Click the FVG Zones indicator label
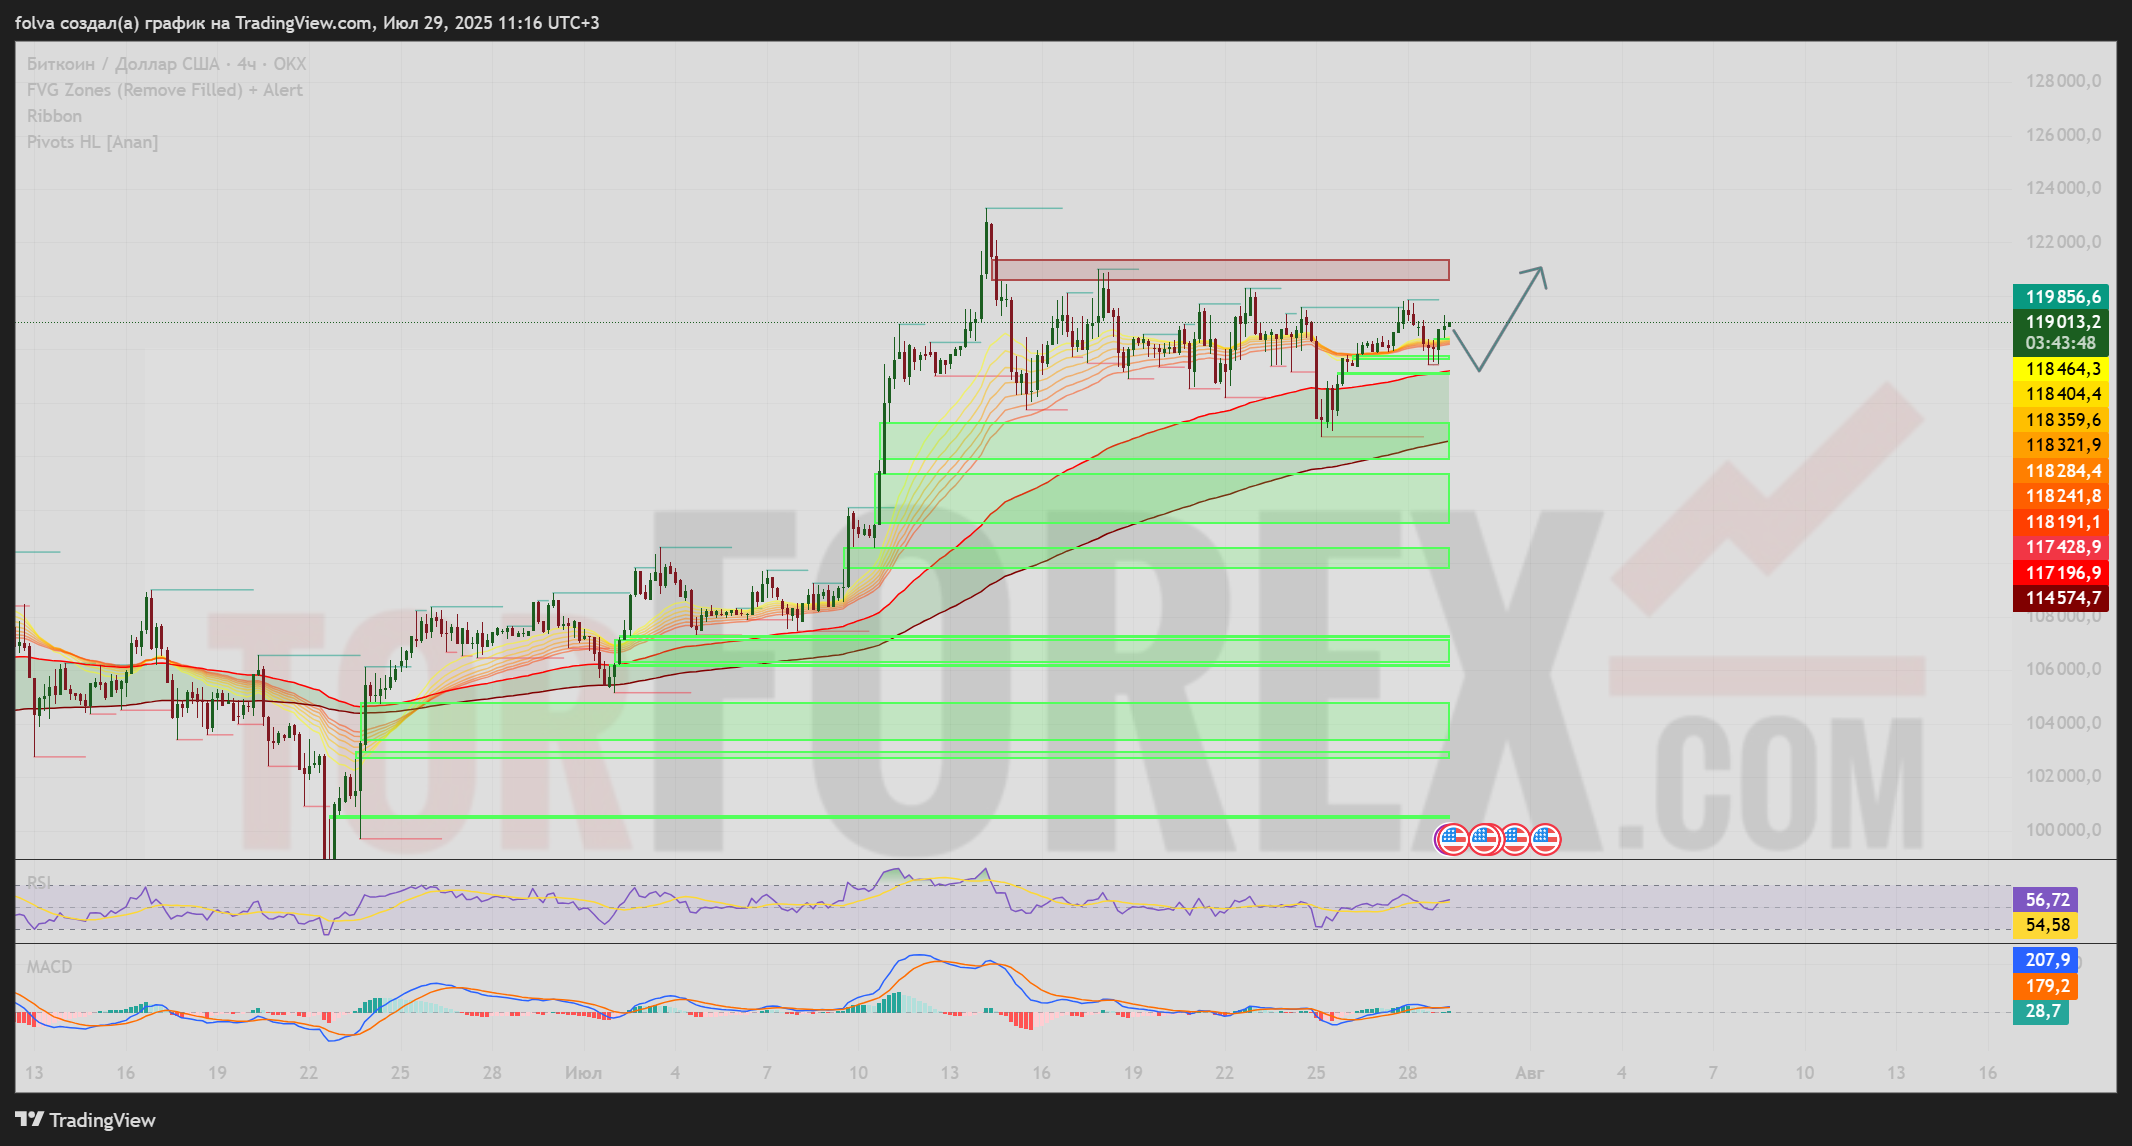 tap(164, 90)
